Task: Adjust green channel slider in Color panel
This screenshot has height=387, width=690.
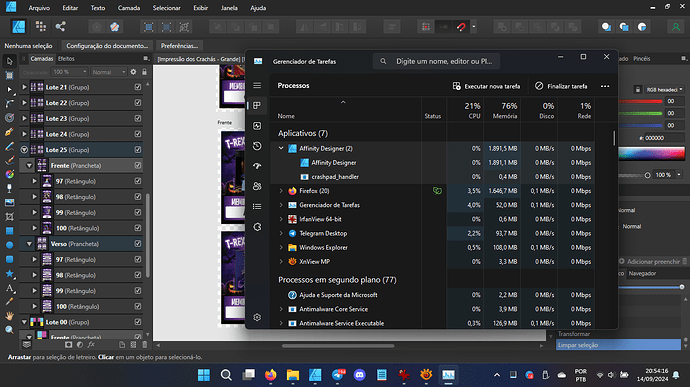Action: click(640, 113)
